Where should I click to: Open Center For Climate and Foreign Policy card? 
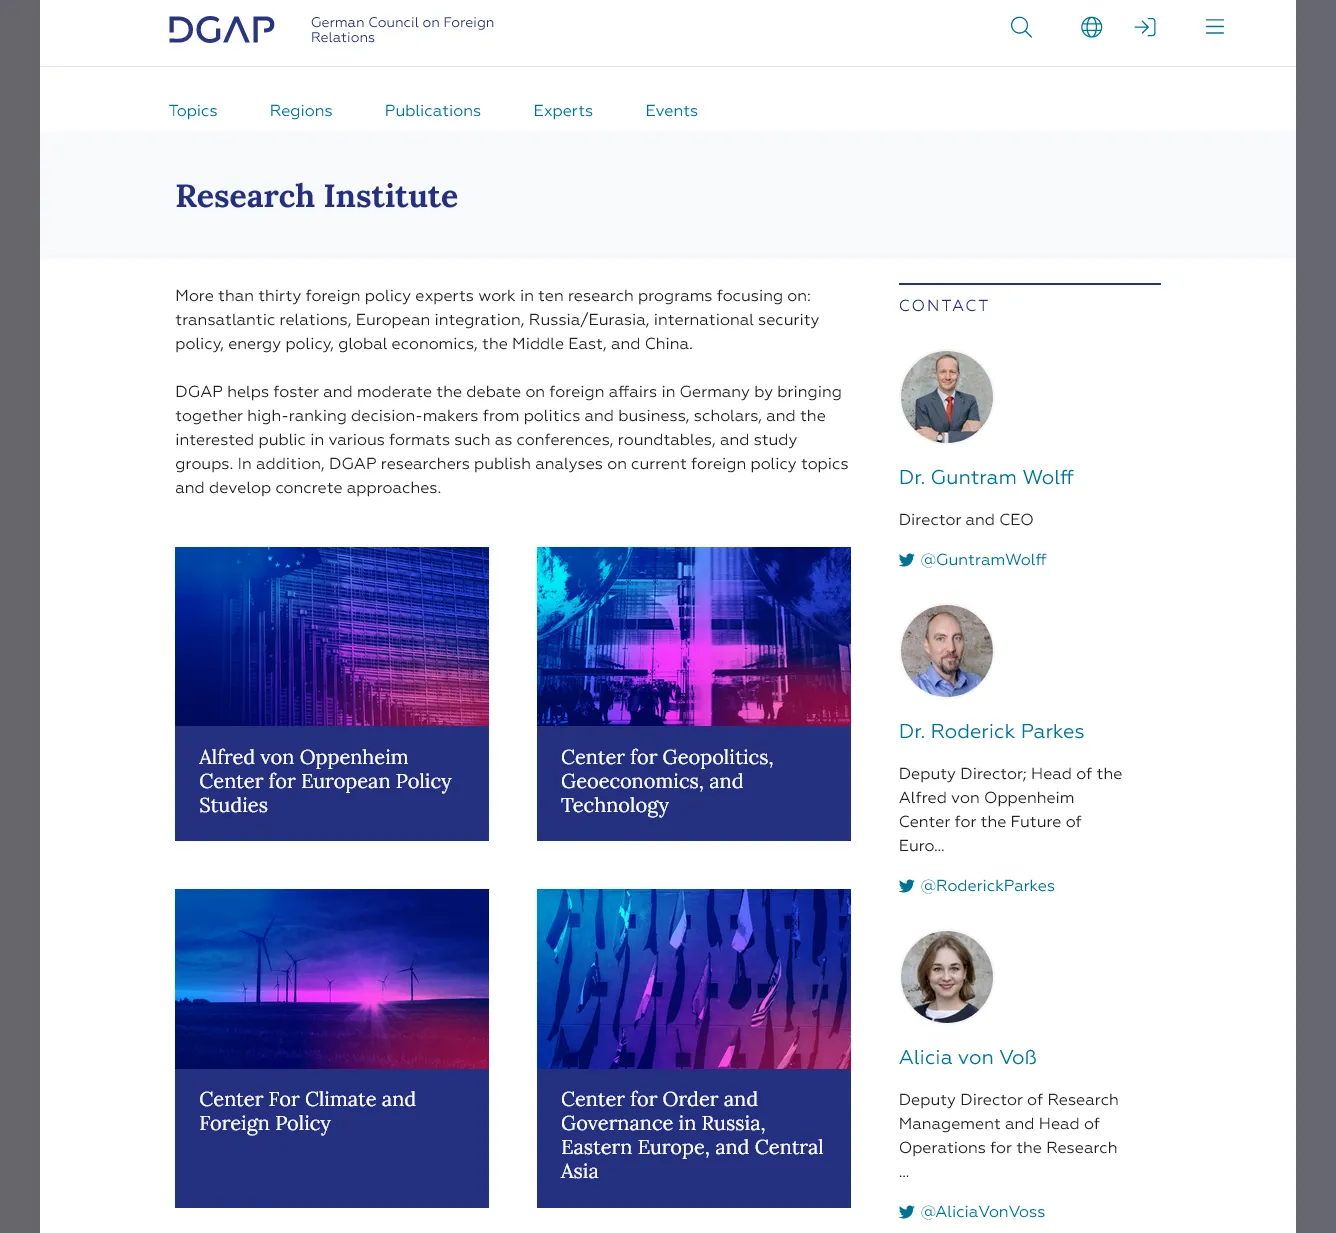coord(332,1048)
